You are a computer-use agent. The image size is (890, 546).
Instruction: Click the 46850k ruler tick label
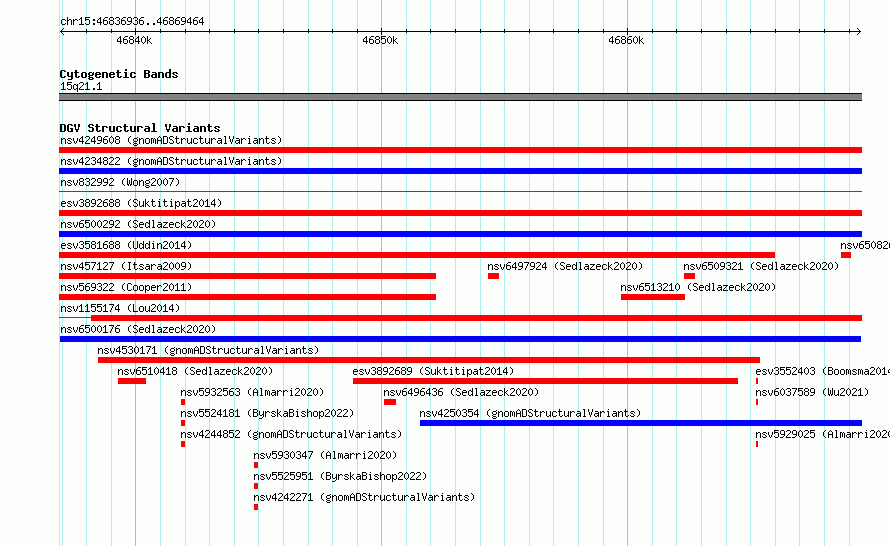tap(380, 40)
